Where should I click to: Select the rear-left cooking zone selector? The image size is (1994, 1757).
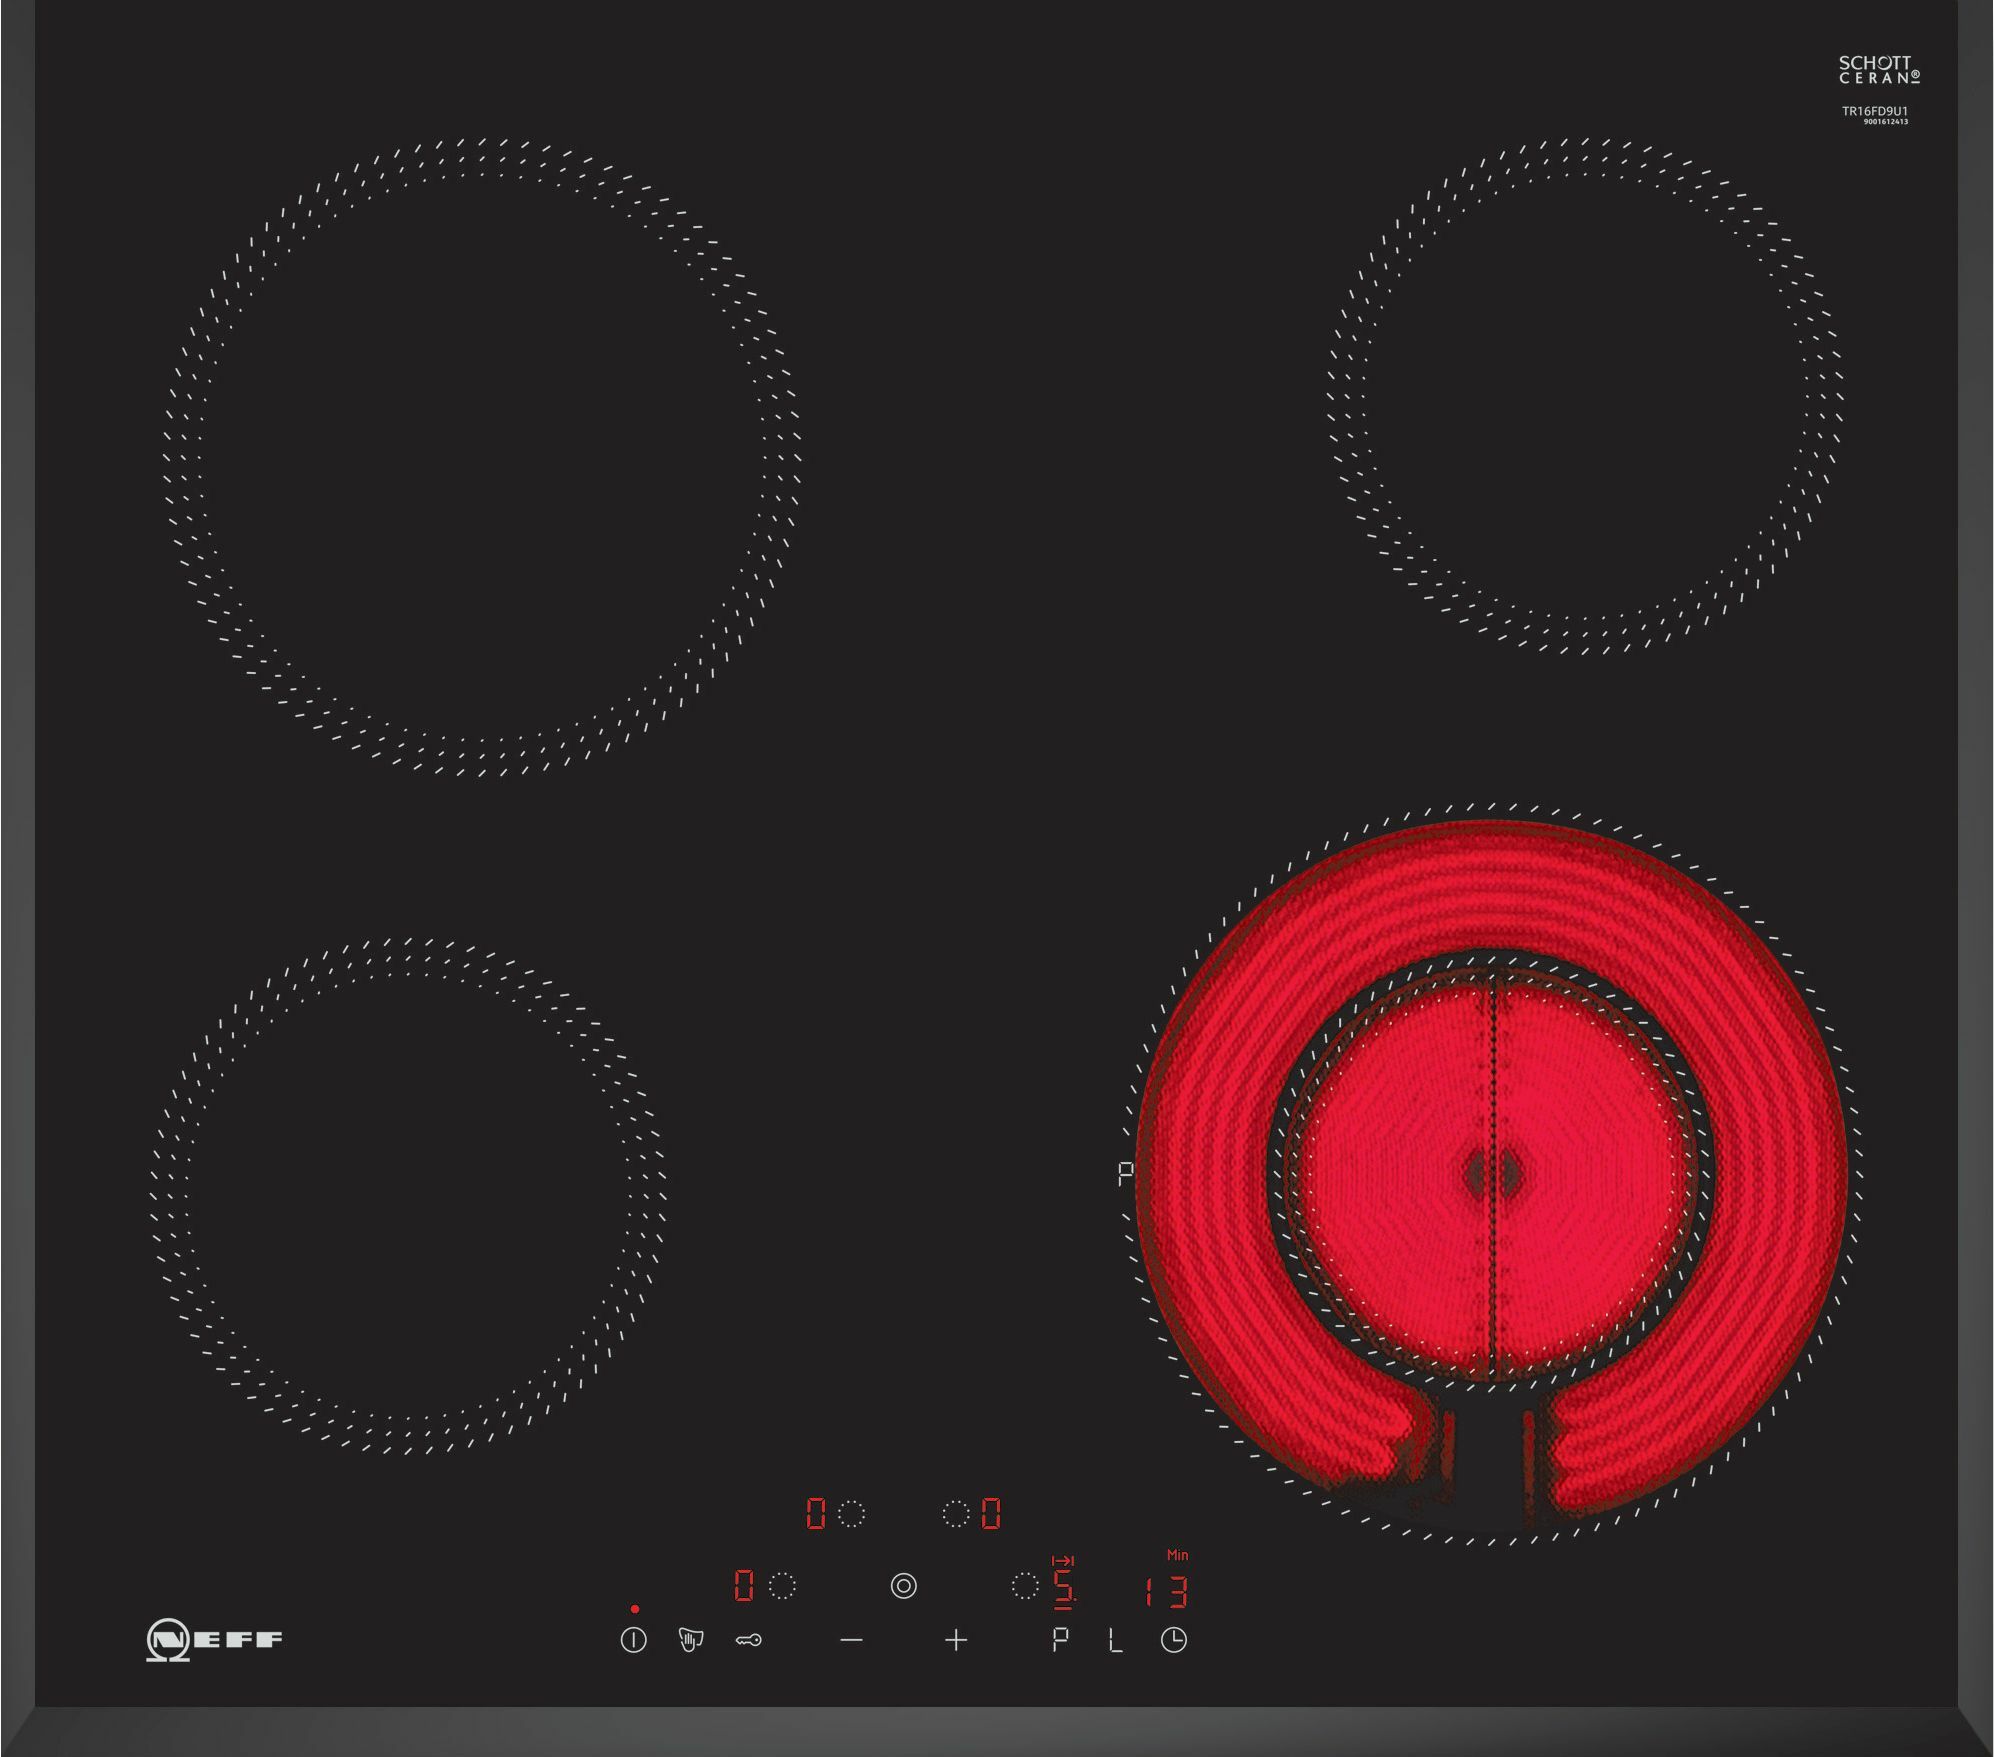click(851, 1514)
